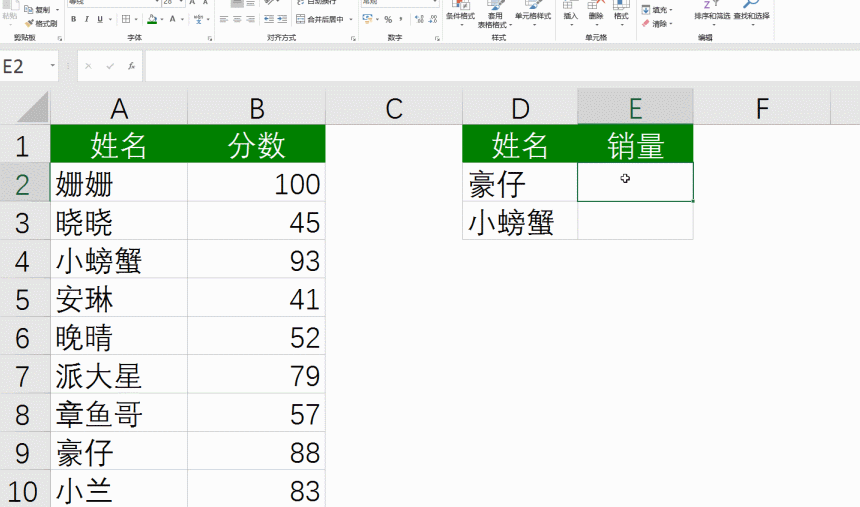The width and height of the screenshot is (860, 507).
Task: Click the Delete (删除) cells button
Action: tap(596, 12)
